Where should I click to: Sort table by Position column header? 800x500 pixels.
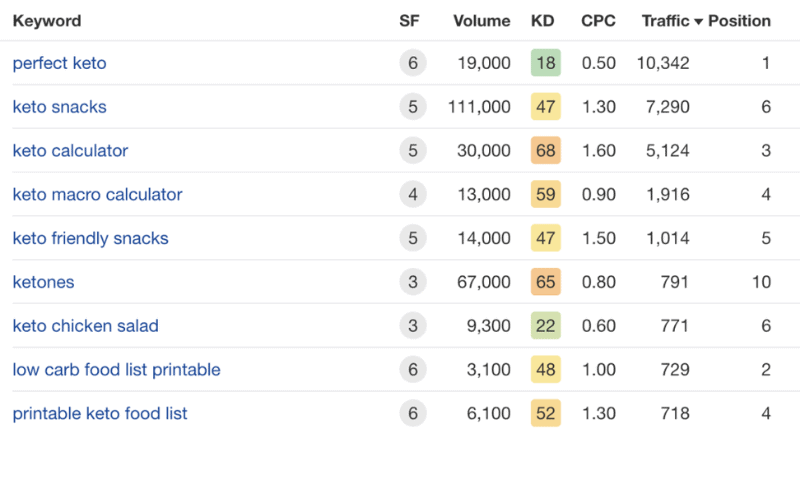pos(739,21)
